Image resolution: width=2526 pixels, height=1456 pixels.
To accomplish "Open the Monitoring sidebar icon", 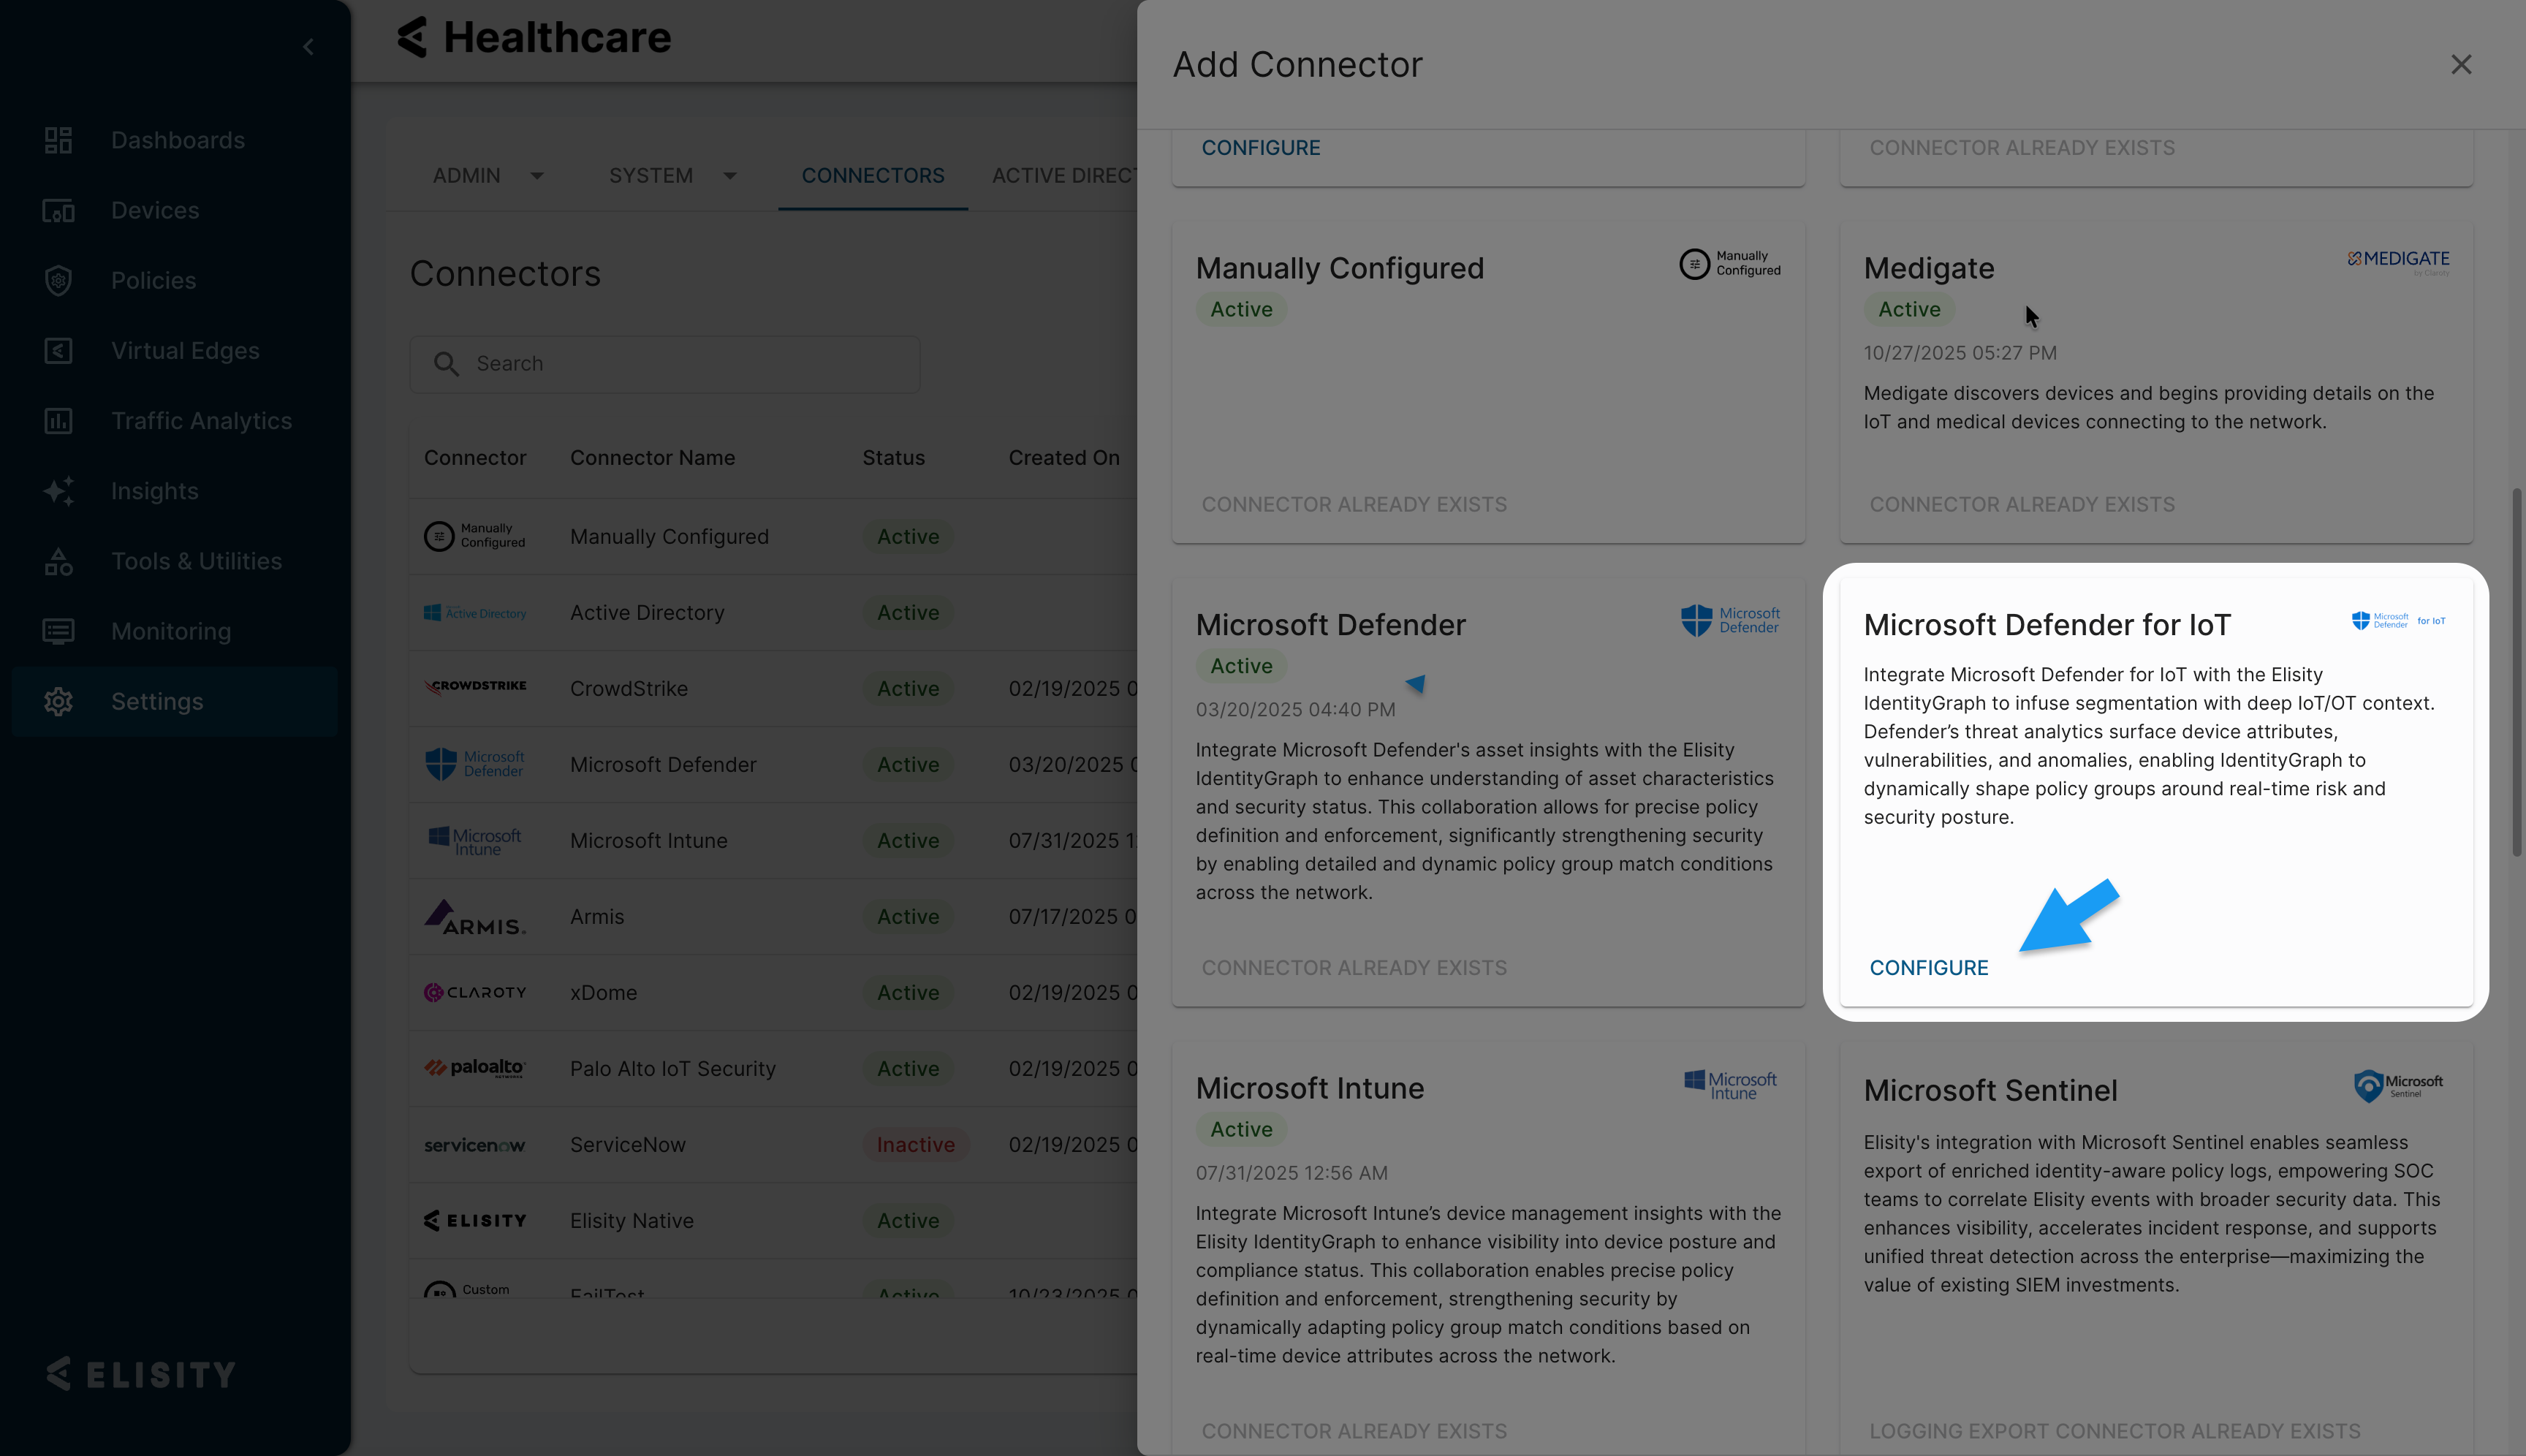I will tap(58, 632).
